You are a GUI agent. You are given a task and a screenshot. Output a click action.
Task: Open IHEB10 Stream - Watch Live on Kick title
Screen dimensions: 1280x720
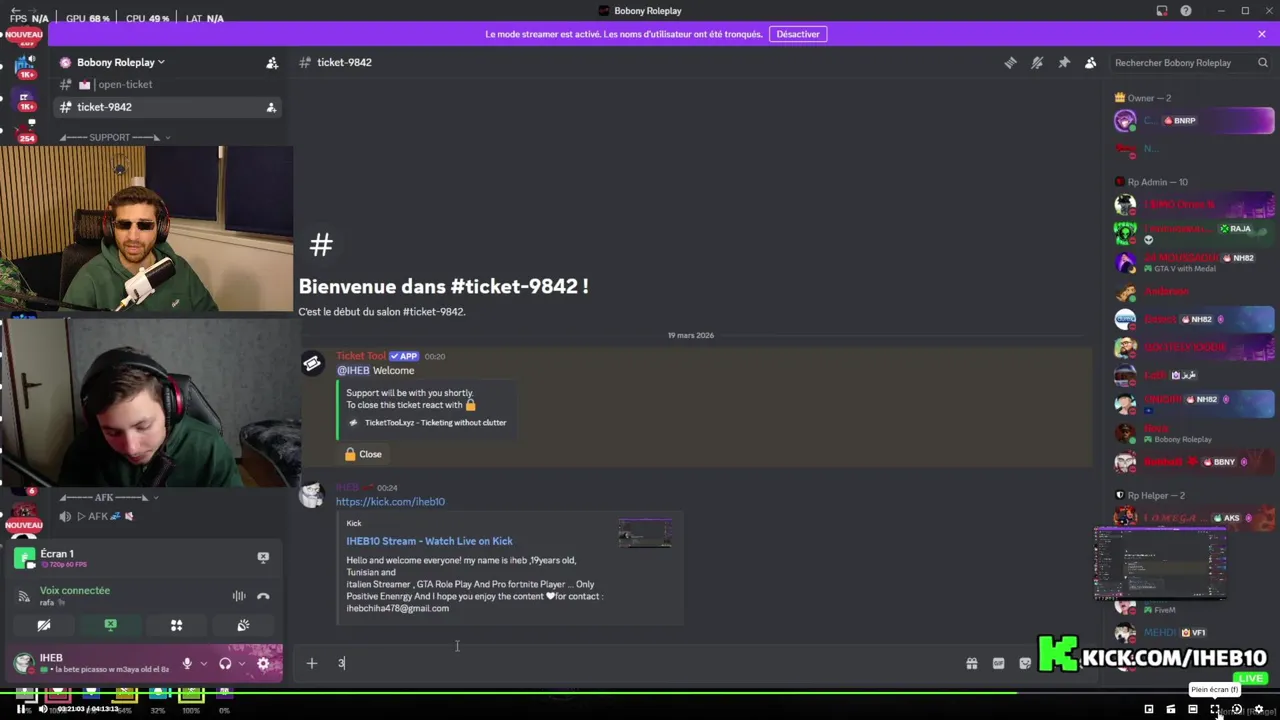click(x=429, y=541)
